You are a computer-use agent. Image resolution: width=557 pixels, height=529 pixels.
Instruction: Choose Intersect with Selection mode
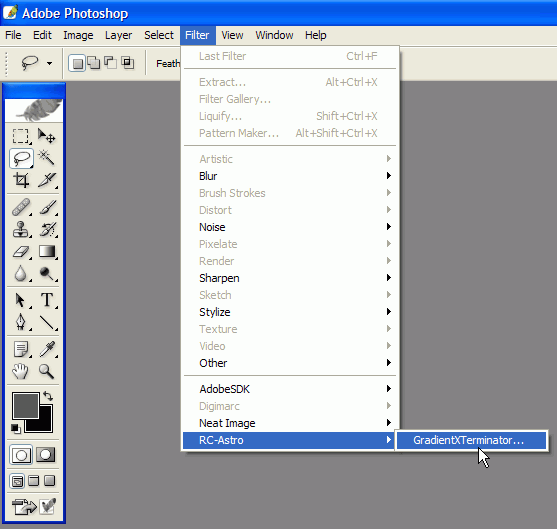click(x=127, y=63)
